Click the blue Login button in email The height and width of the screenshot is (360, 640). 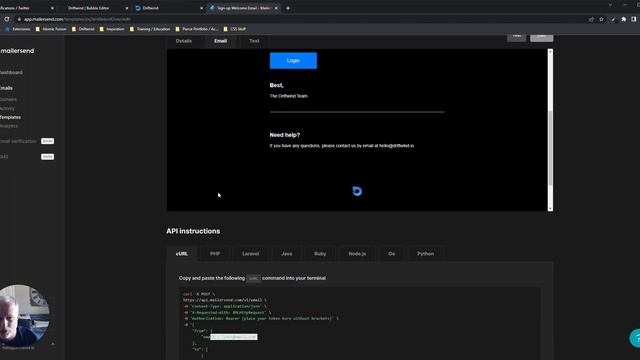[x=293, y=60]
